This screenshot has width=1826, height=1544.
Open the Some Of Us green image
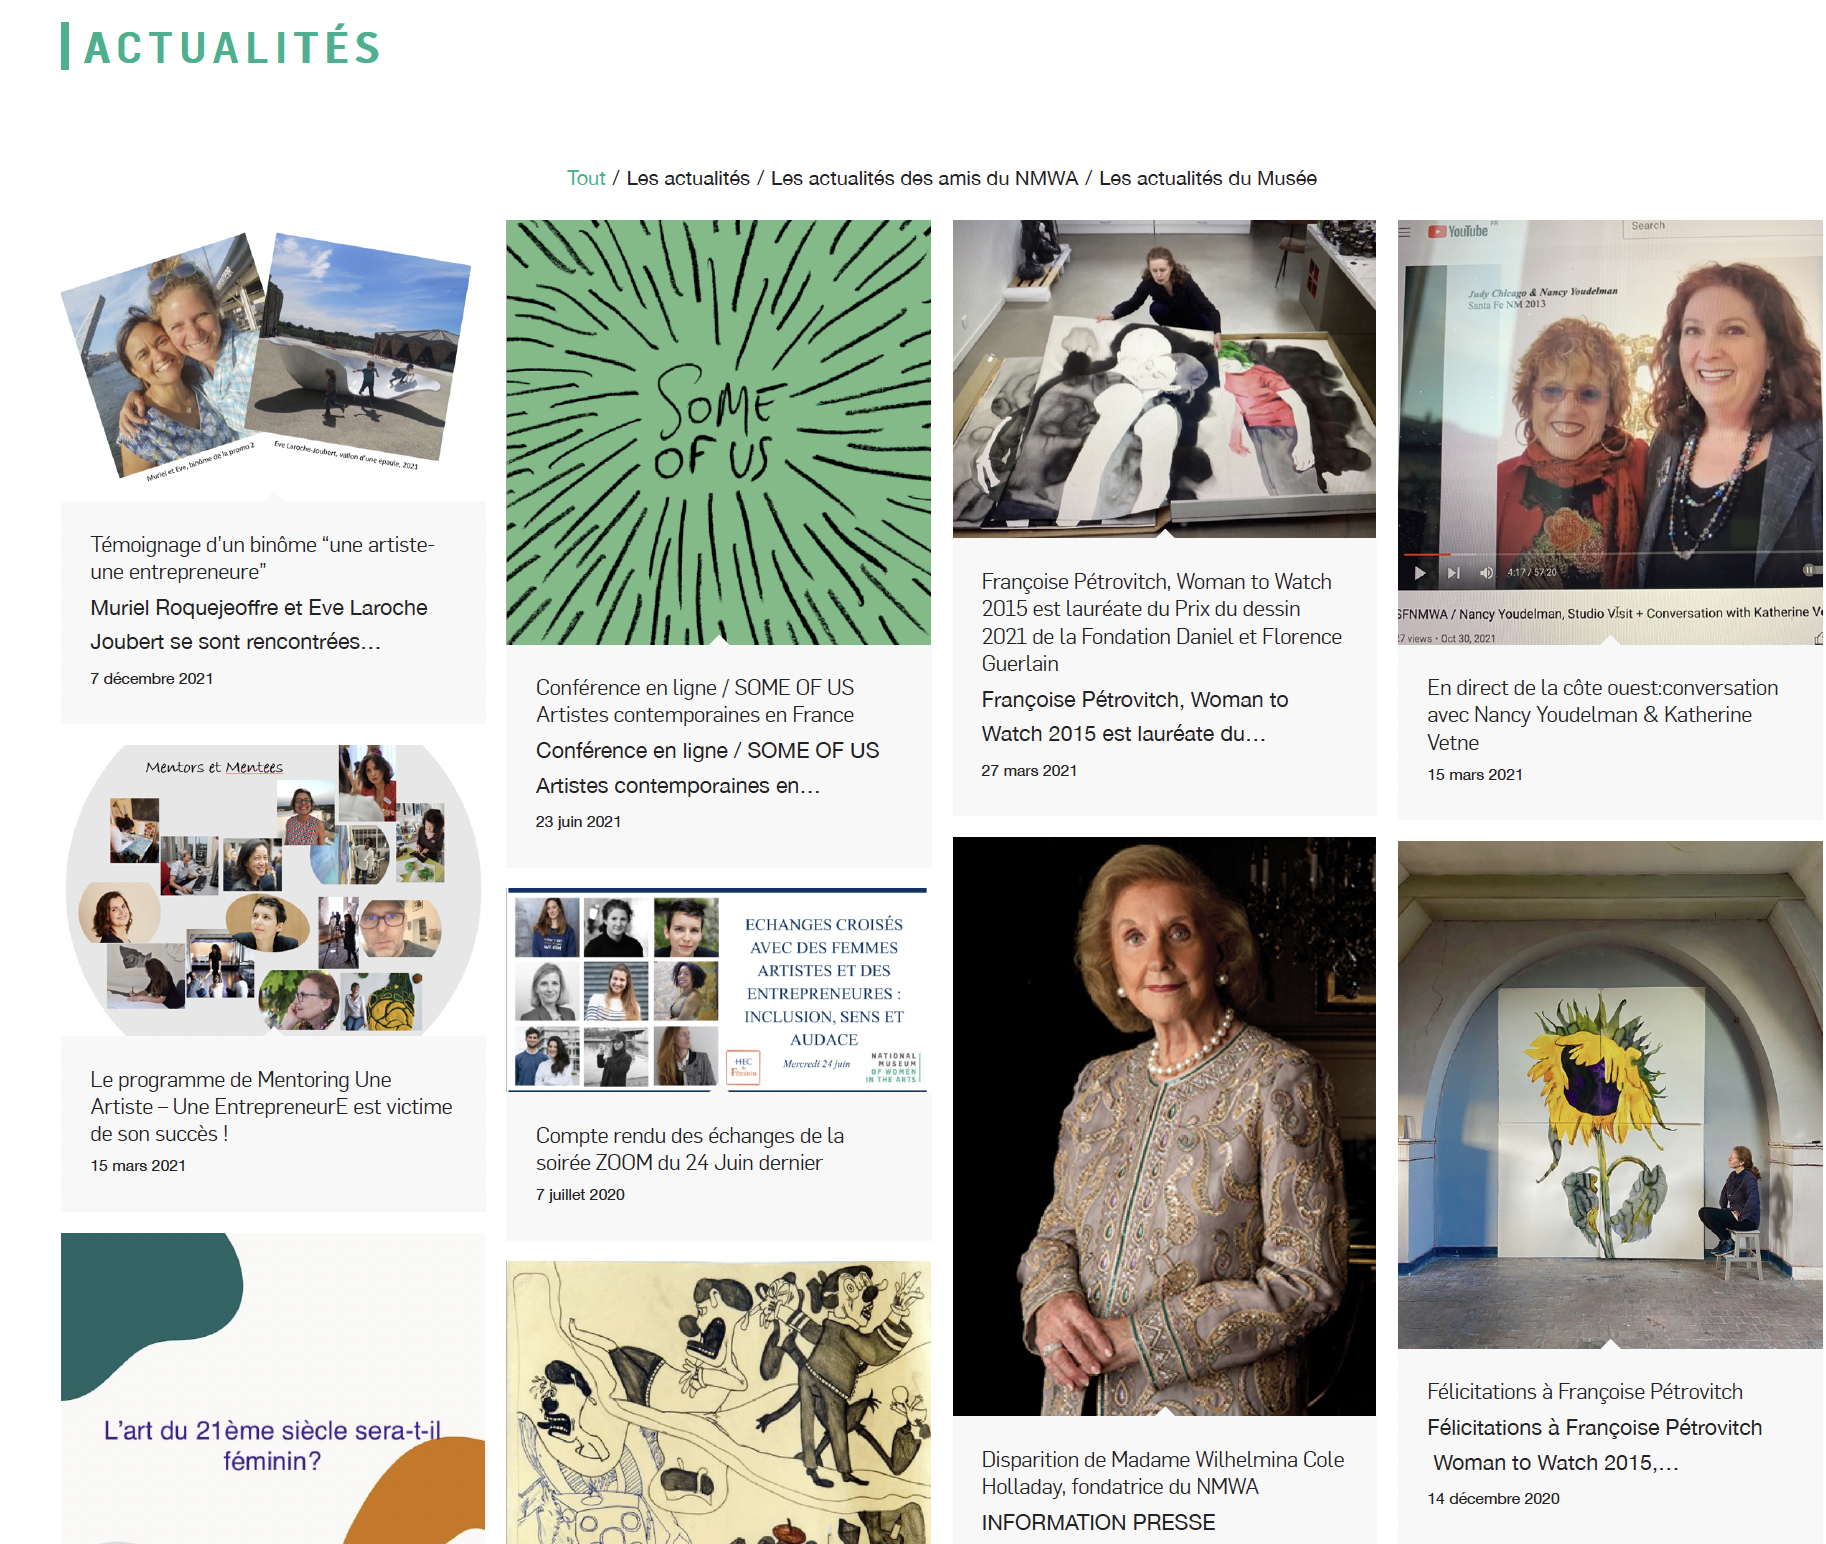[x=718, y=432]
